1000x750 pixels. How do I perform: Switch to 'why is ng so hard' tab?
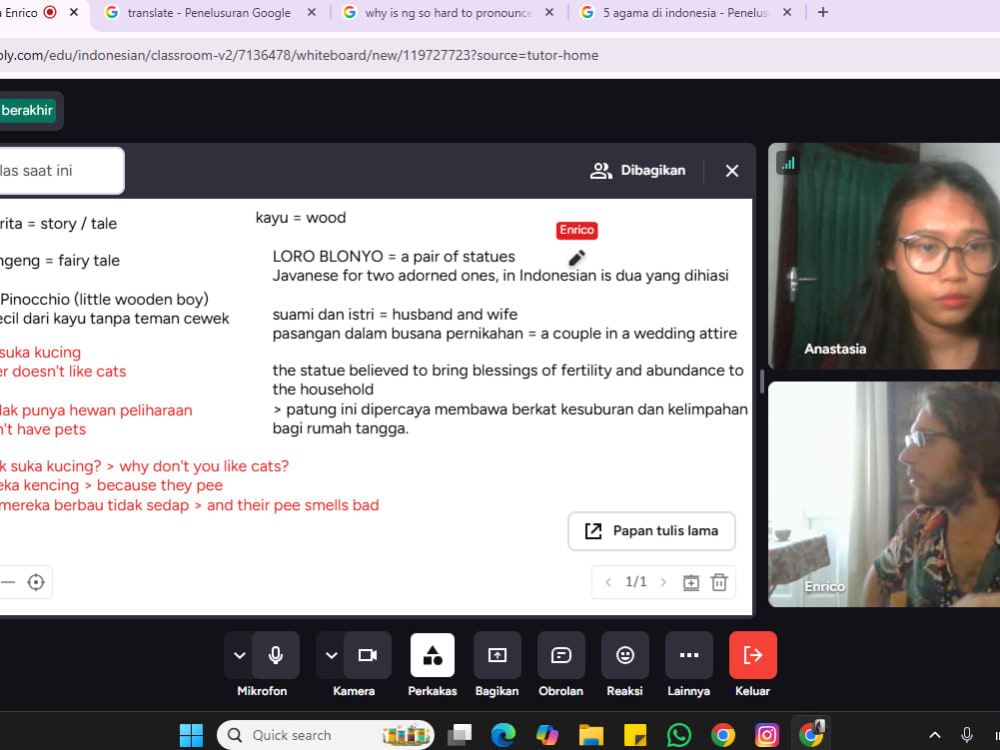(x=448, y=13)
